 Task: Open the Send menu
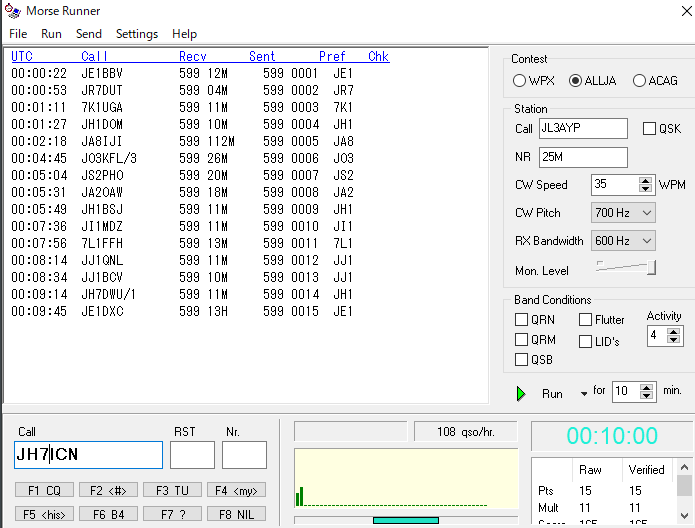click(89, 34)
